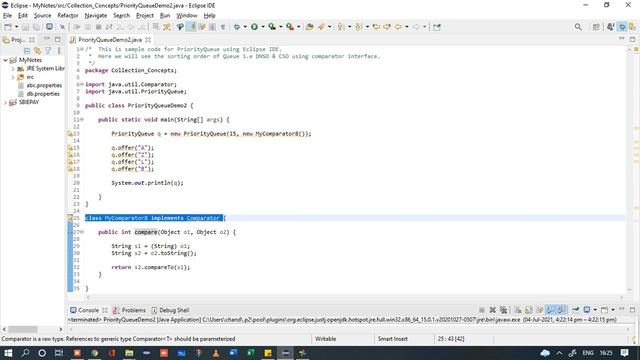The image size is (640, 360).
Task: Select the Console tab
Action: coord(84,310)
